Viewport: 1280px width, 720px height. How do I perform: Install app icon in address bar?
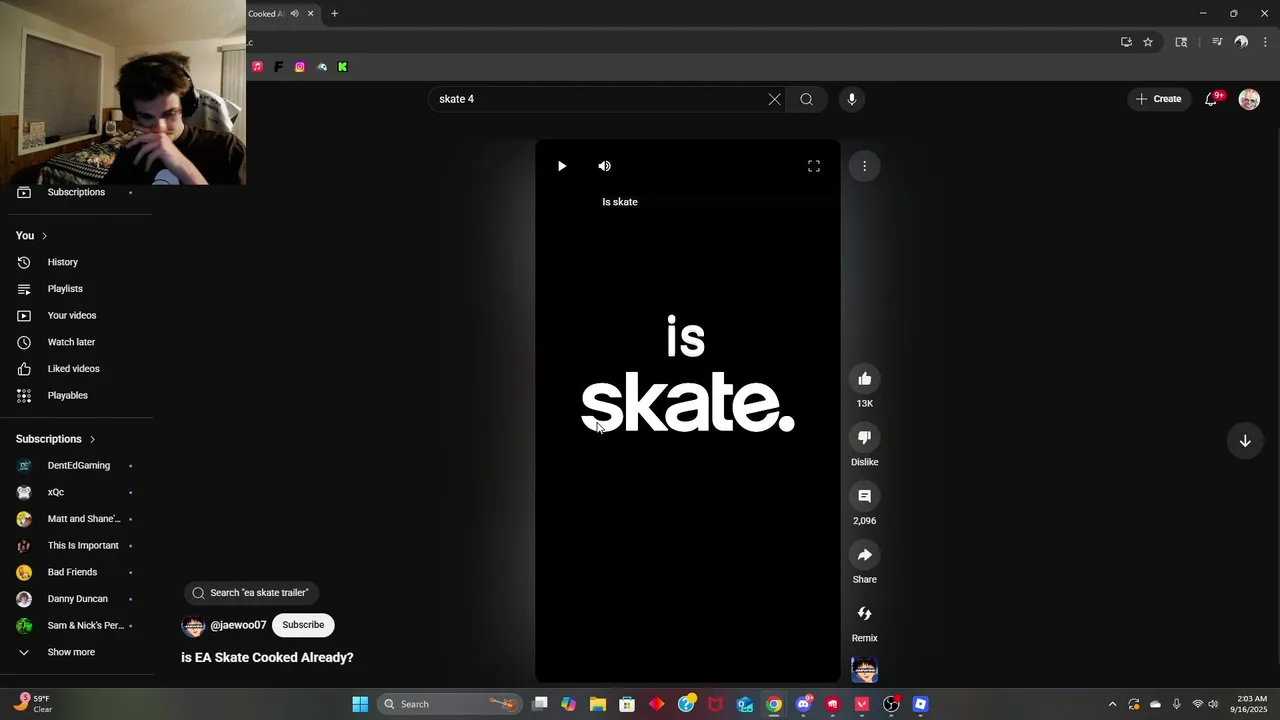click(x=1126, y=42)
